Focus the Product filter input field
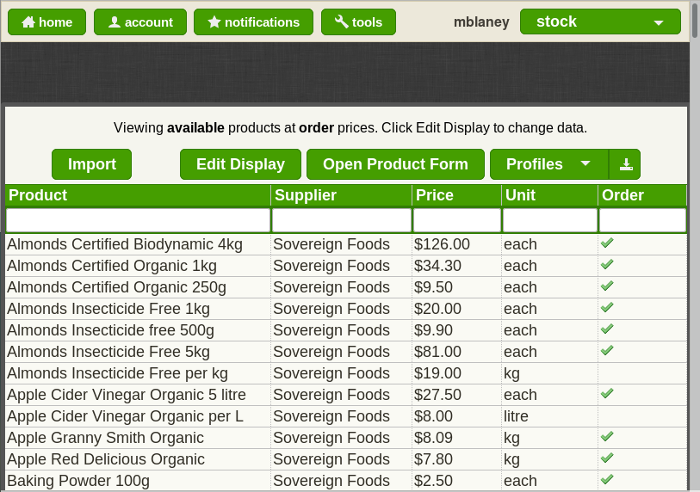 coord(138,220)
